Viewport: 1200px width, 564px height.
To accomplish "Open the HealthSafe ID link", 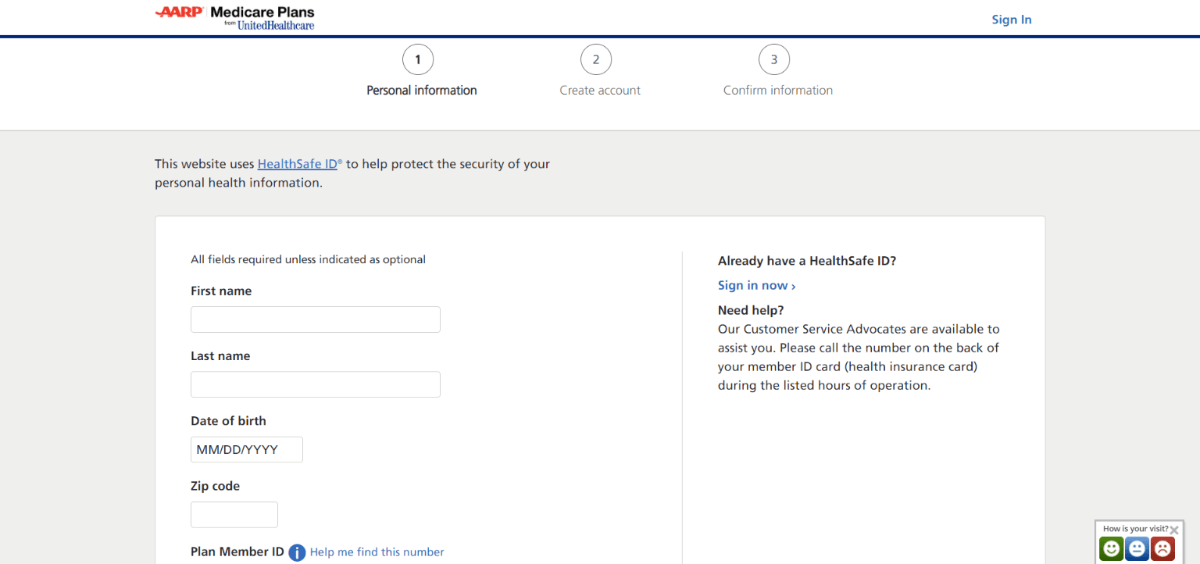I will 299,164.
